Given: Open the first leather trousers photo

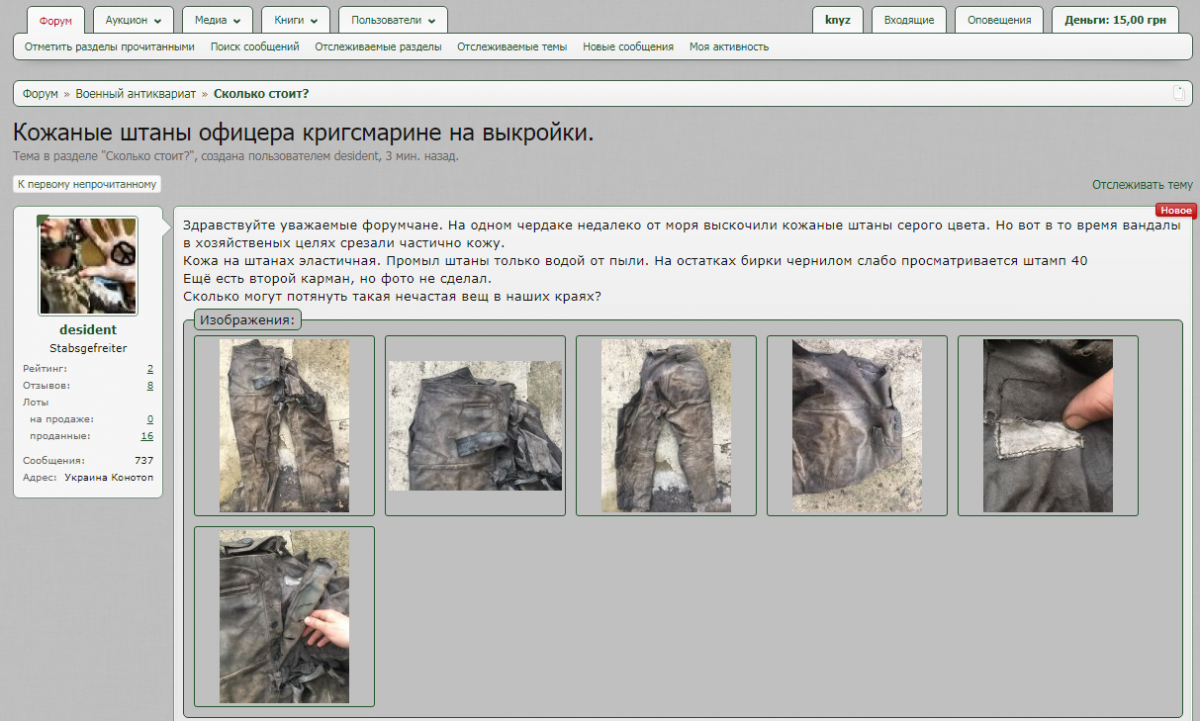Looking at the screenshot, I should [284, 425].
